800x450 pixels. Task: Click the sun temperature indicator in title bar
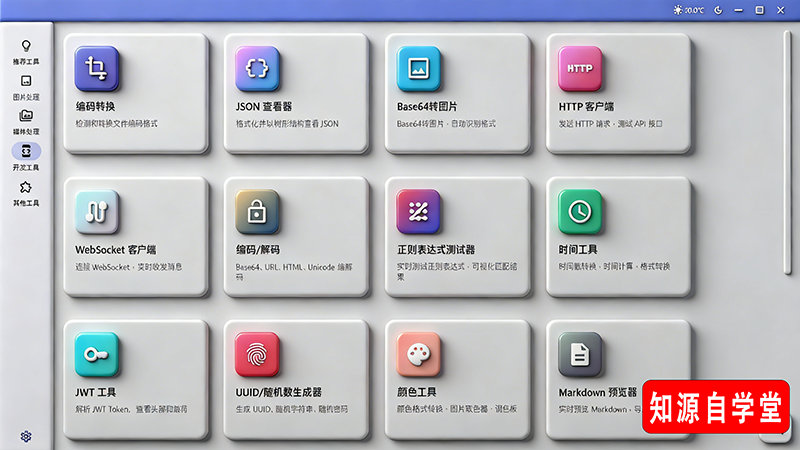pyautogui.click(x=689, y=10)
